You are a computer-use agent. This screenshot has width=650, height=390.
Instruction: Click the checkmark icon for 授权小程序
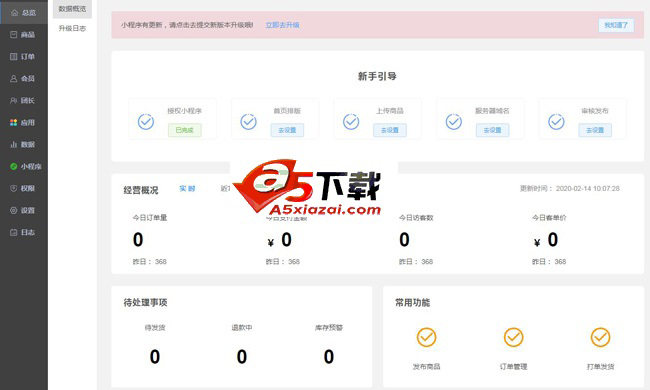click(x=146, y=122)
